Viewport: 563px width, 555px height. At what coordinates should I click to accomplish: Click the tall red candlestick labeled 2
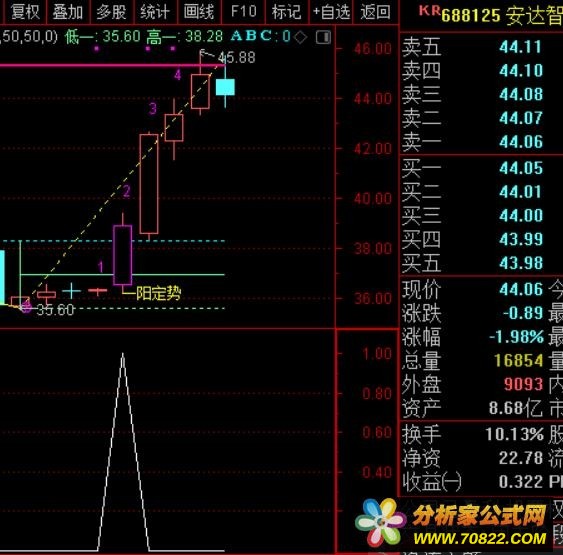149,184
